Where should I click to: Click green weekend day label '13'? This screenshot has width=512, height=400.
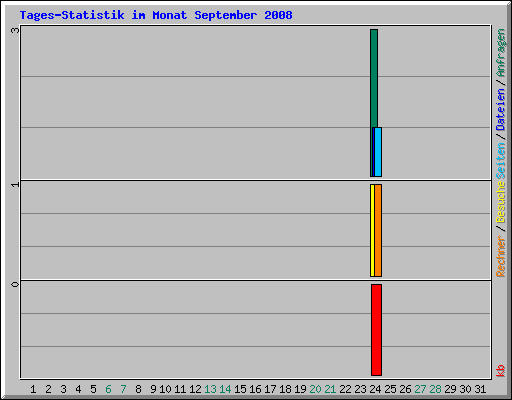pyautogui.click(x=210, y=389)
